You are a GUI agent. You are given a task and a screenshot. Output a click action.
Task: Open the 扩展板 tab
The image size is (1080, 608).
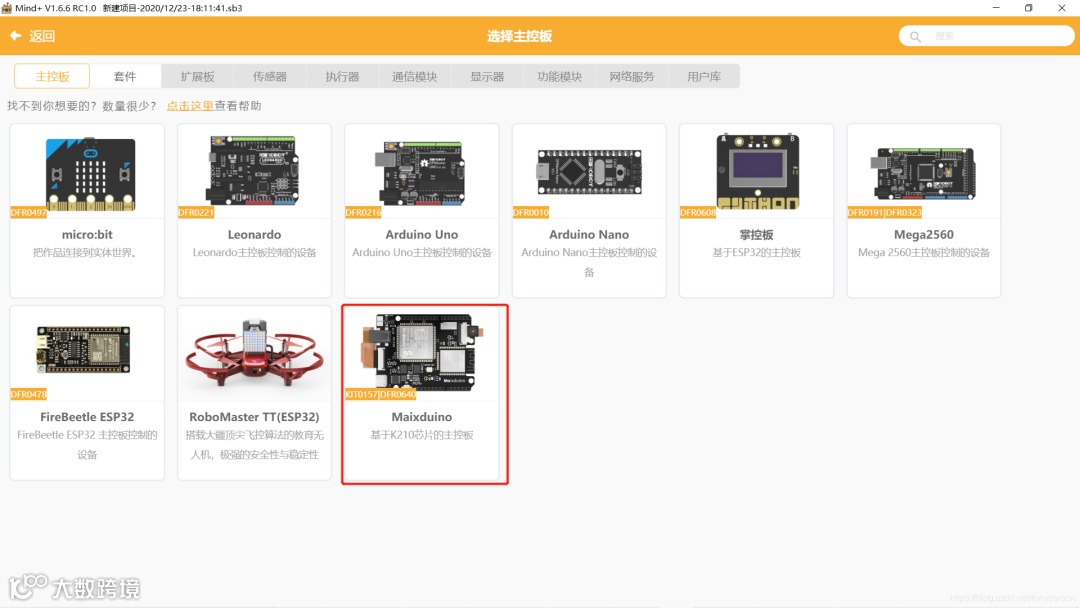coord(198,76)
